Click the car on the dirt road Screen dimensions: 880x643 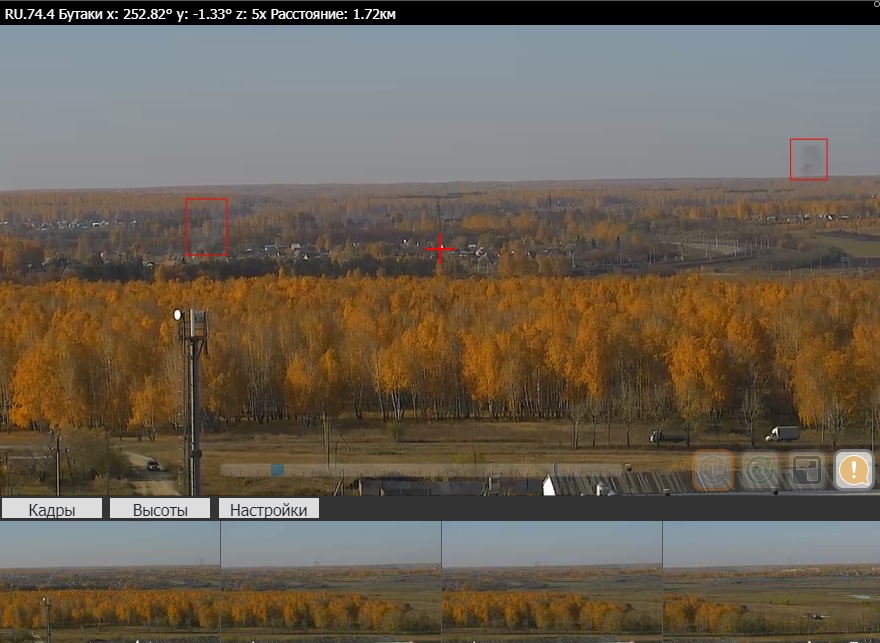[152, 465]
